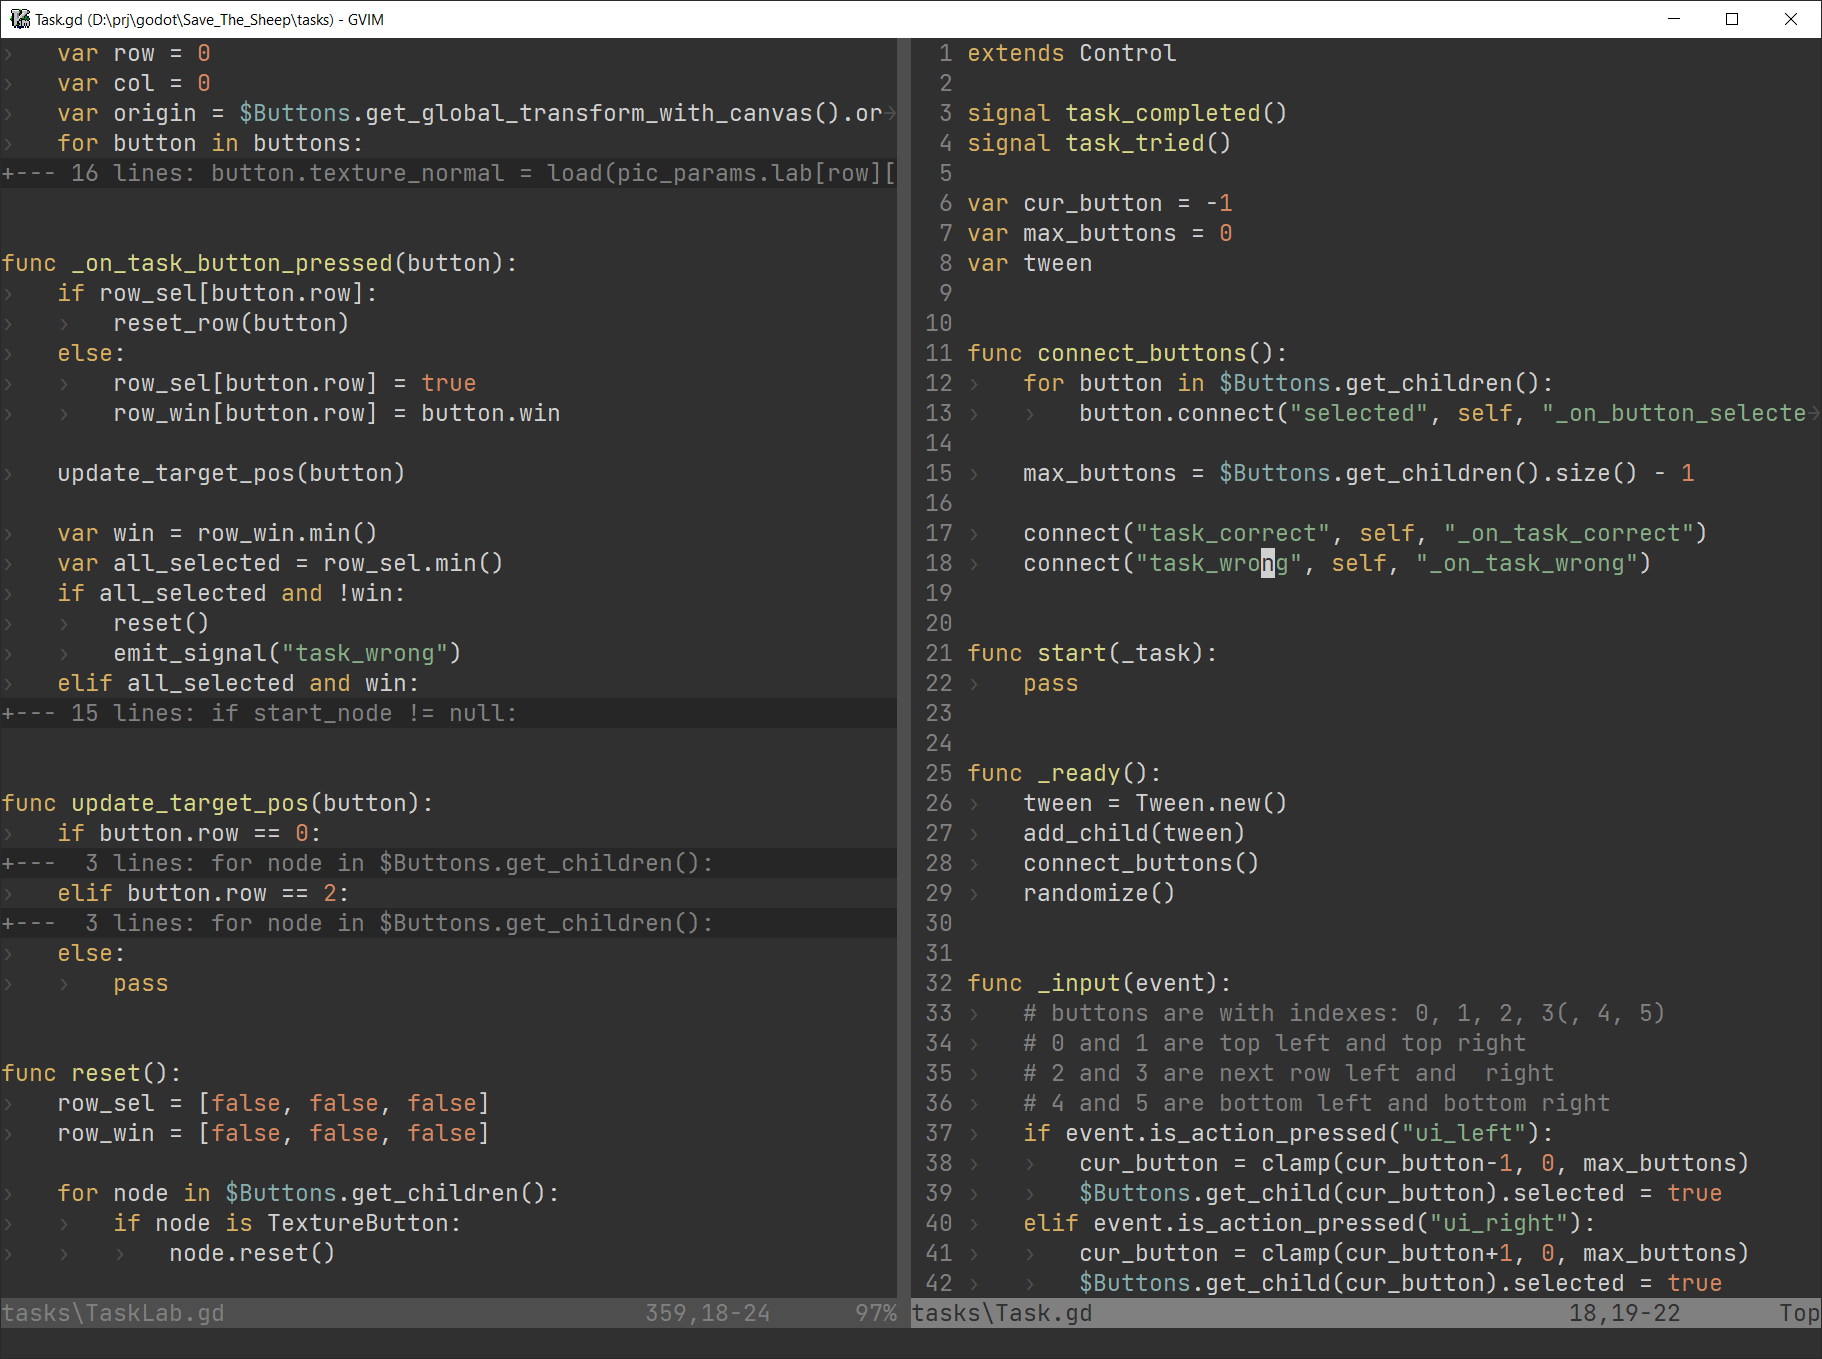Click 'row_win[button.row] = button.win' line

click(337, 413)
